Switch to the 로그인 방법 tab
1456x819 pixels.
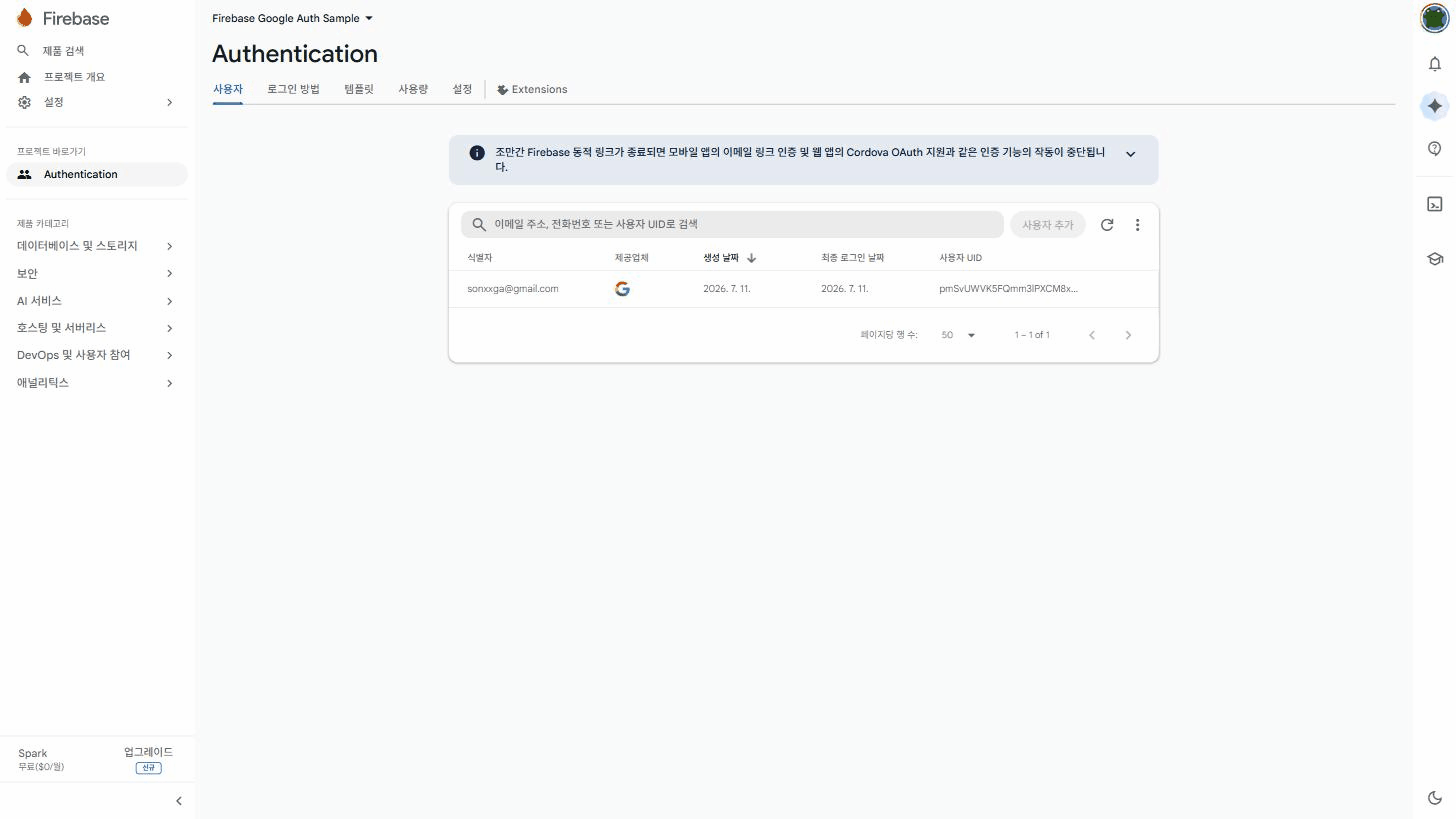[293, 89]
